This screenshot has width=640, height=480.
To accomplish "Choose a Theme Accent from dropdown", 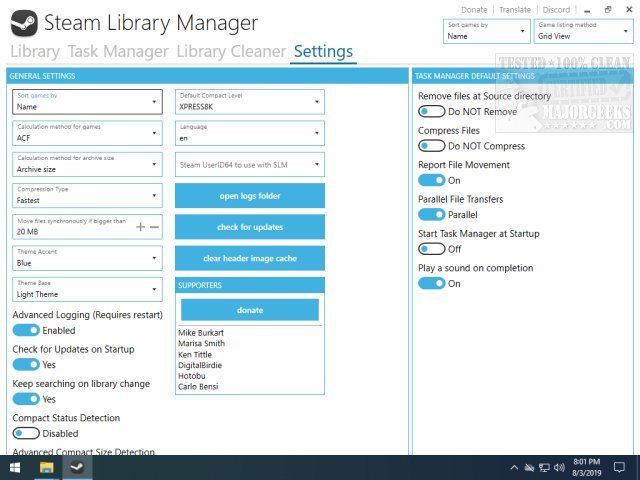I will (87, 258).
